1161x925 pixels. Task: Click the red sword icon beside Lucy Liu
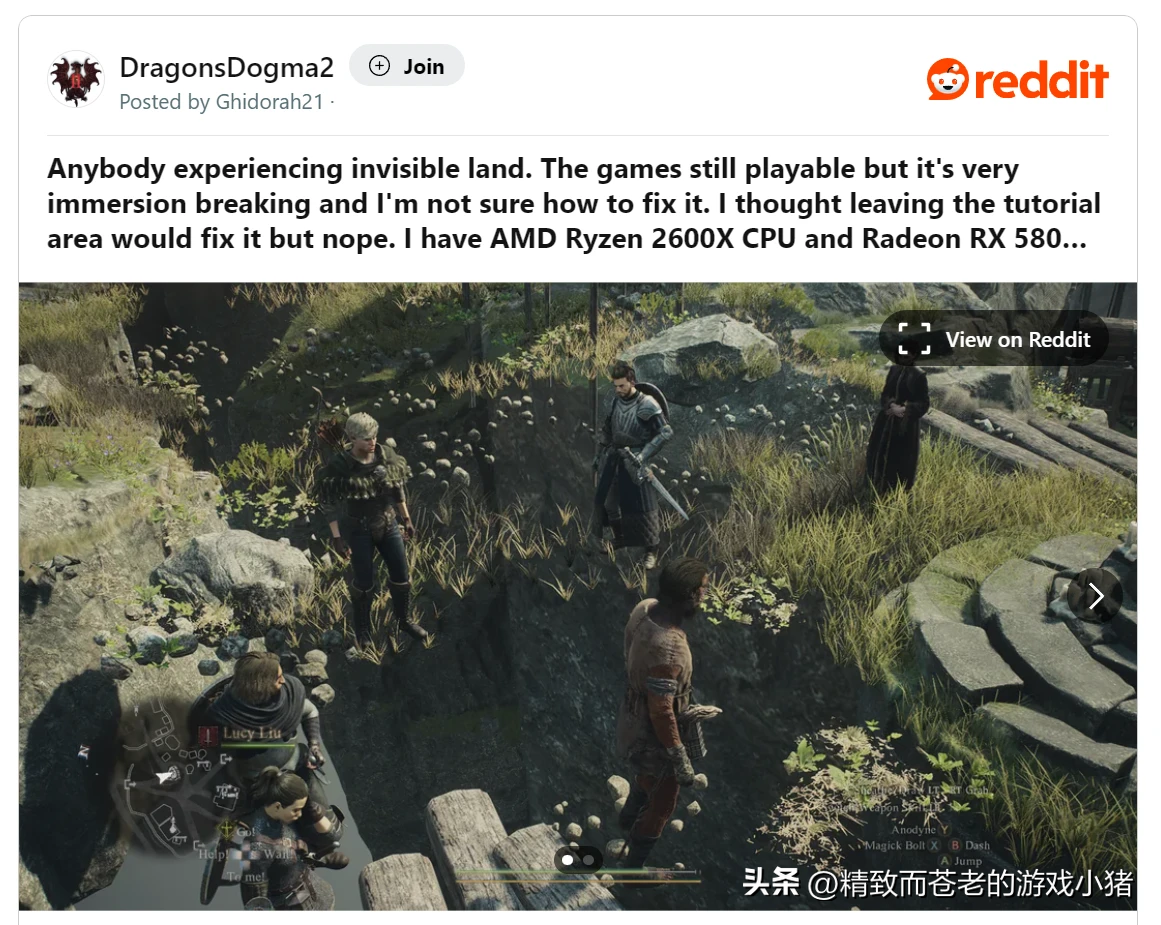point(209,734)
